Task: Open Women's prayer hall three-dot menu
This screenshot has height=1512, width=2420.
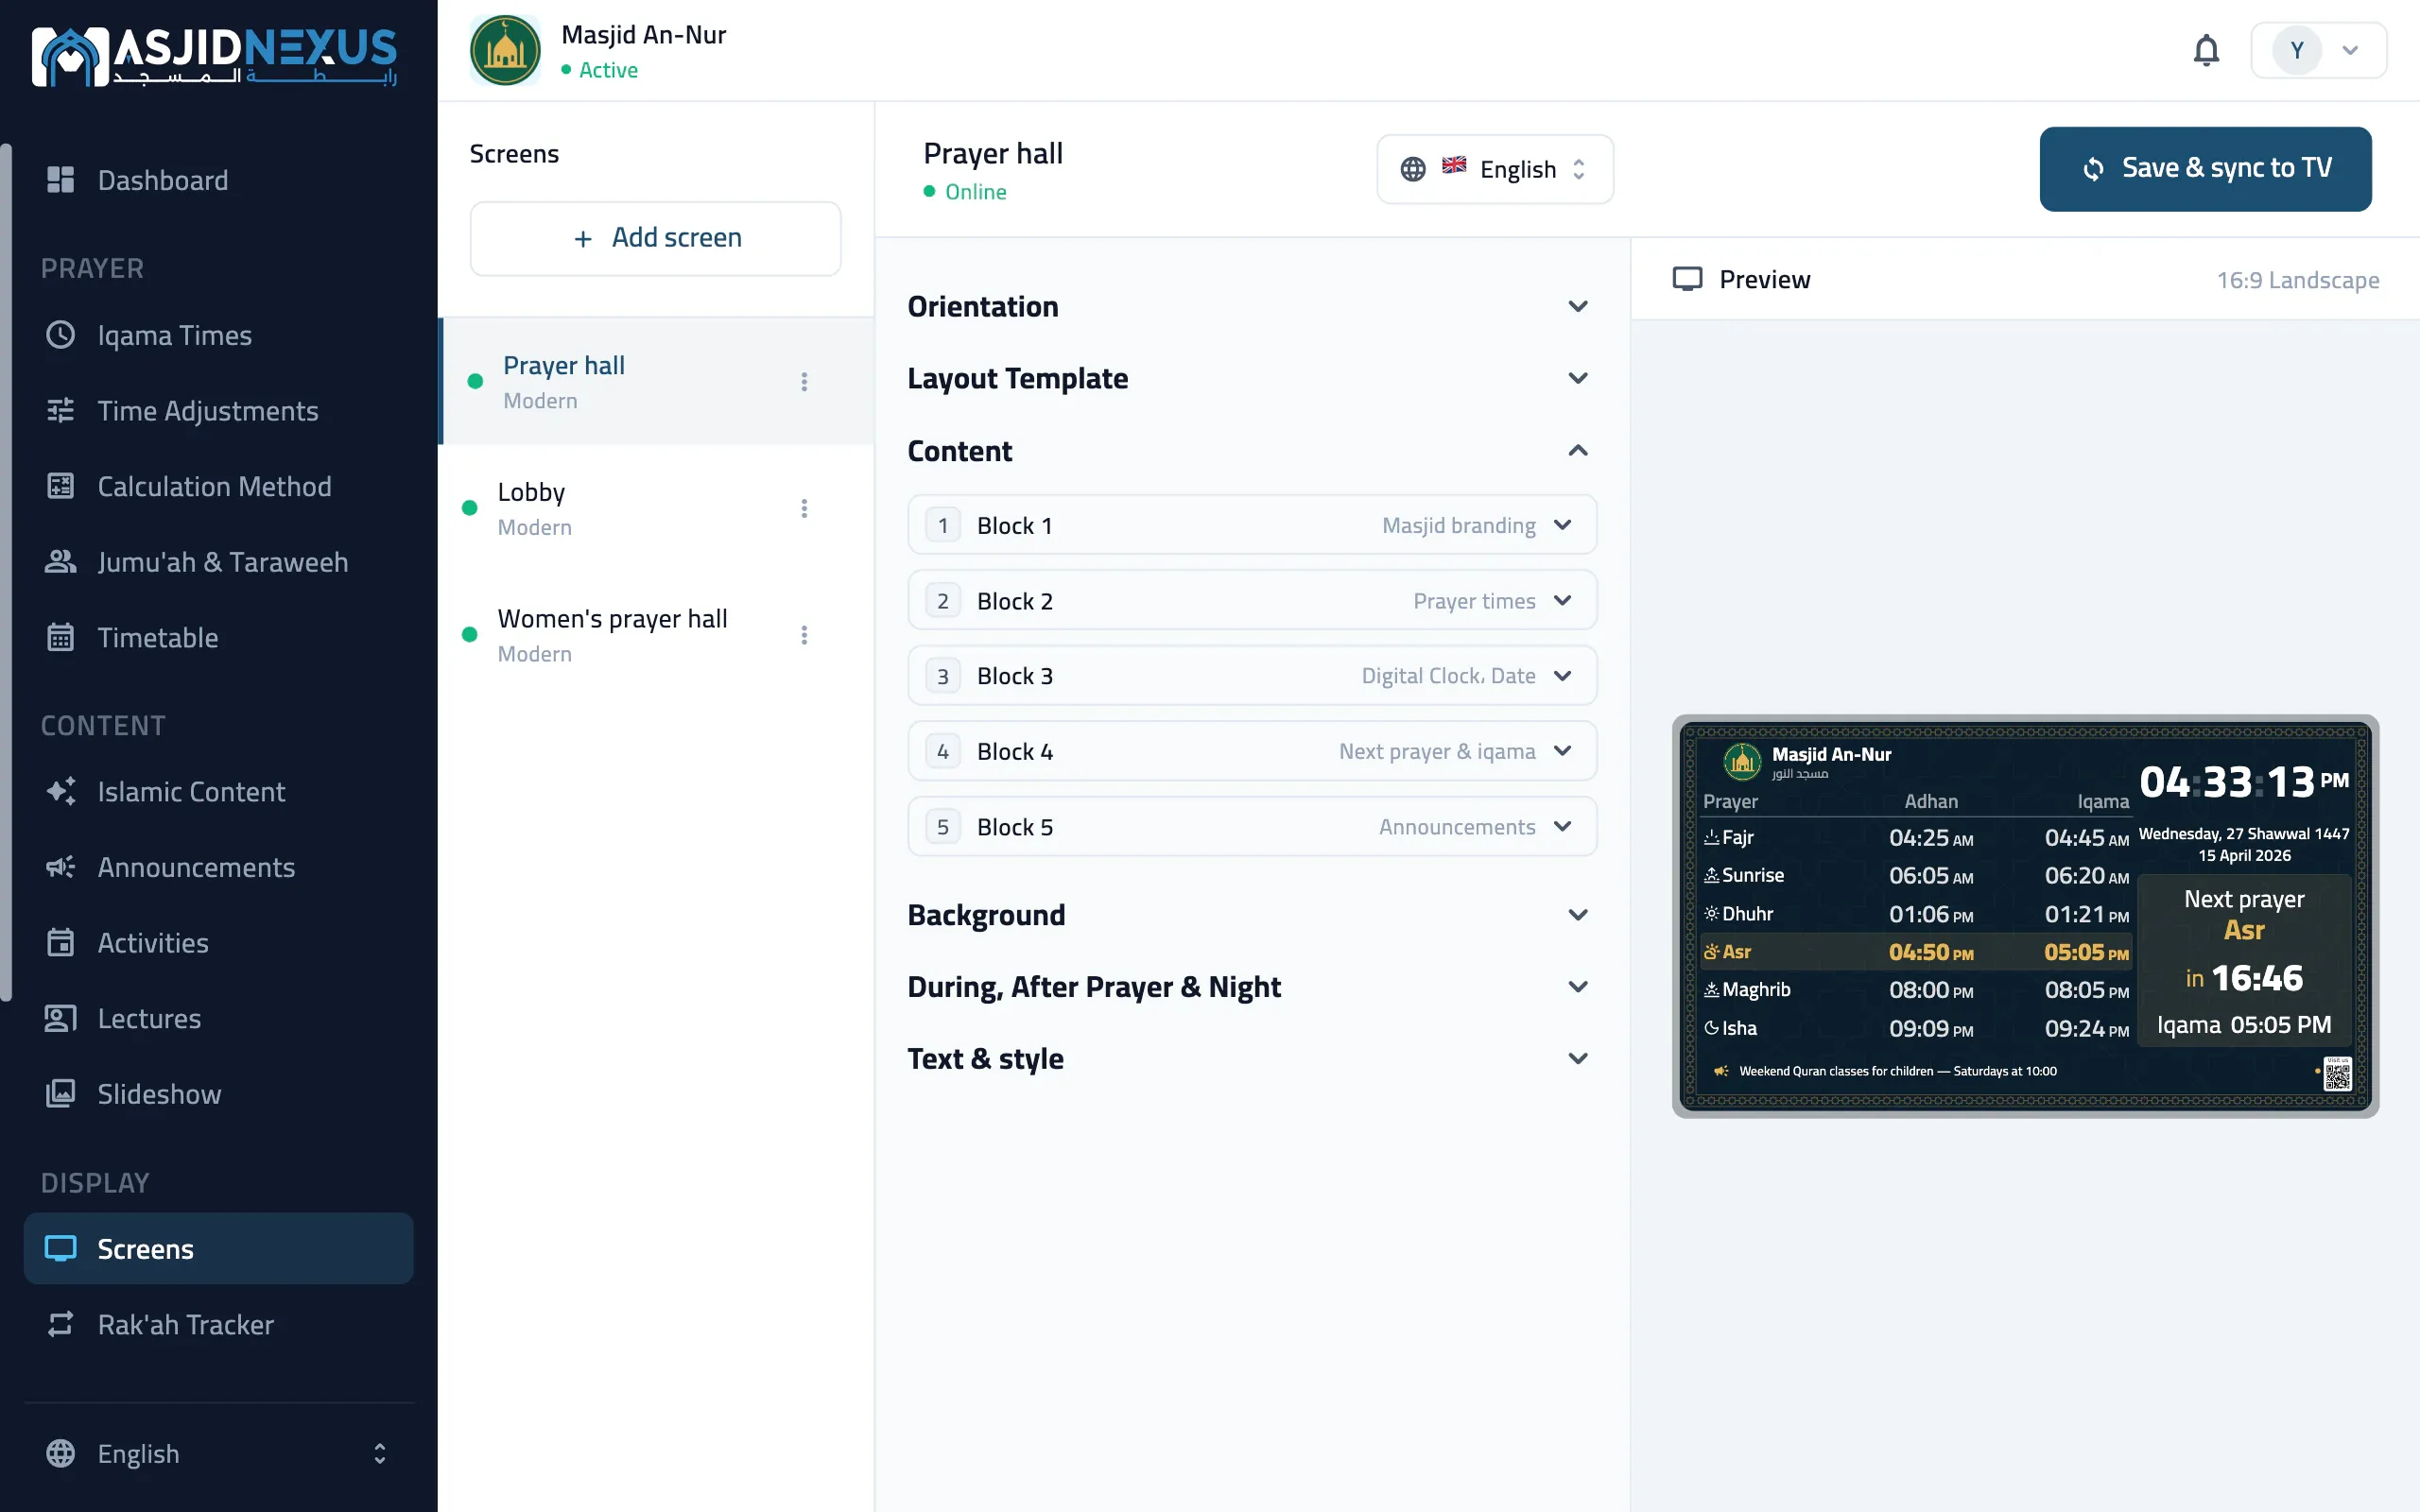Action: point(804,635)
